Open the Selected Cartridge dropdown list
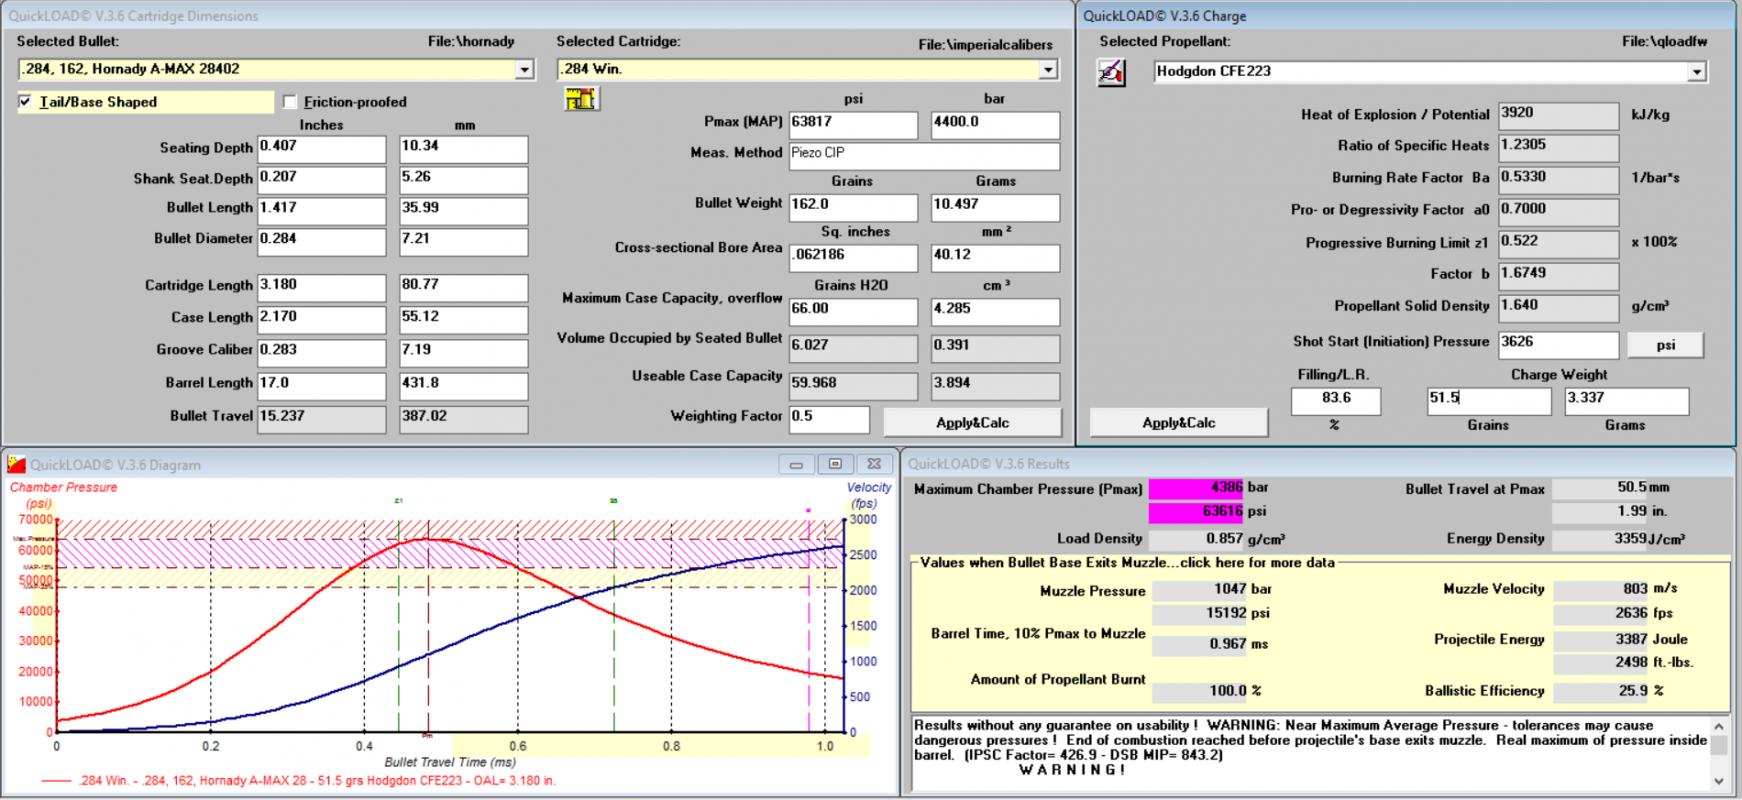Screen dimensions: 1742x800 1047,70
